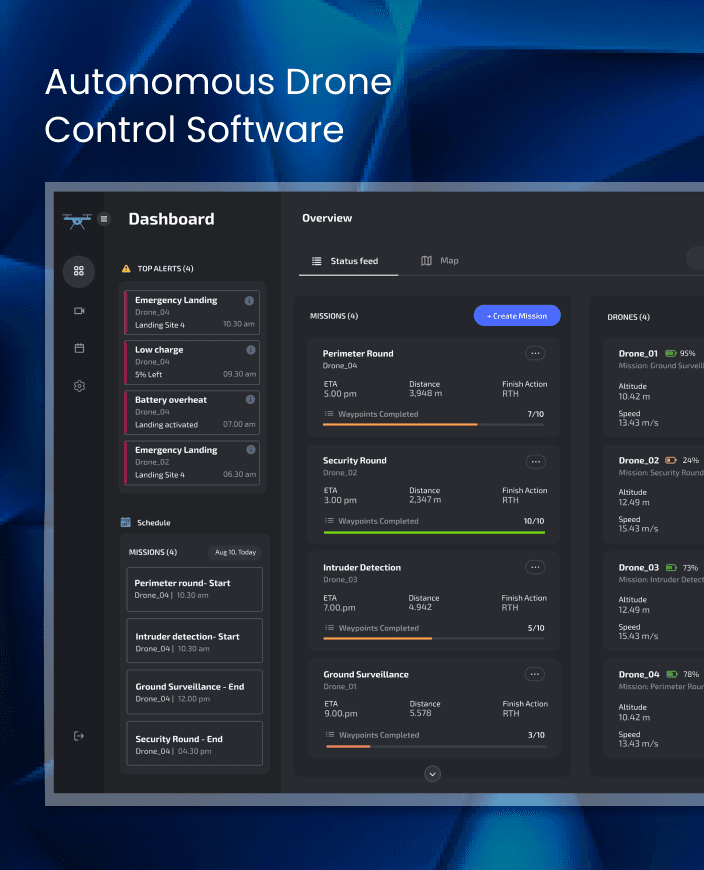Screen dimensions: 704x870
Task: Open the Drone_01 drone card
Action: pyautogui.click(x=654, y=387)
